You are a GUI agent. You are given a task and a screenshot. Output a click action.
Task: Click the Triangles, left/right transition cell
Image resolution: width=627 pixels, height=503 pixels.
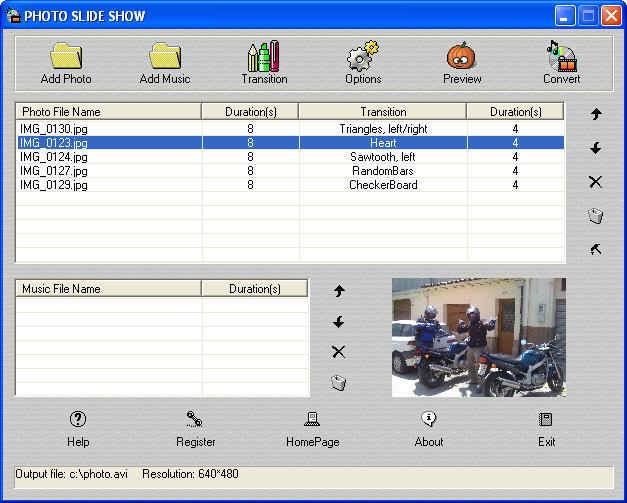pyautogui.click(x=383, y=129)
